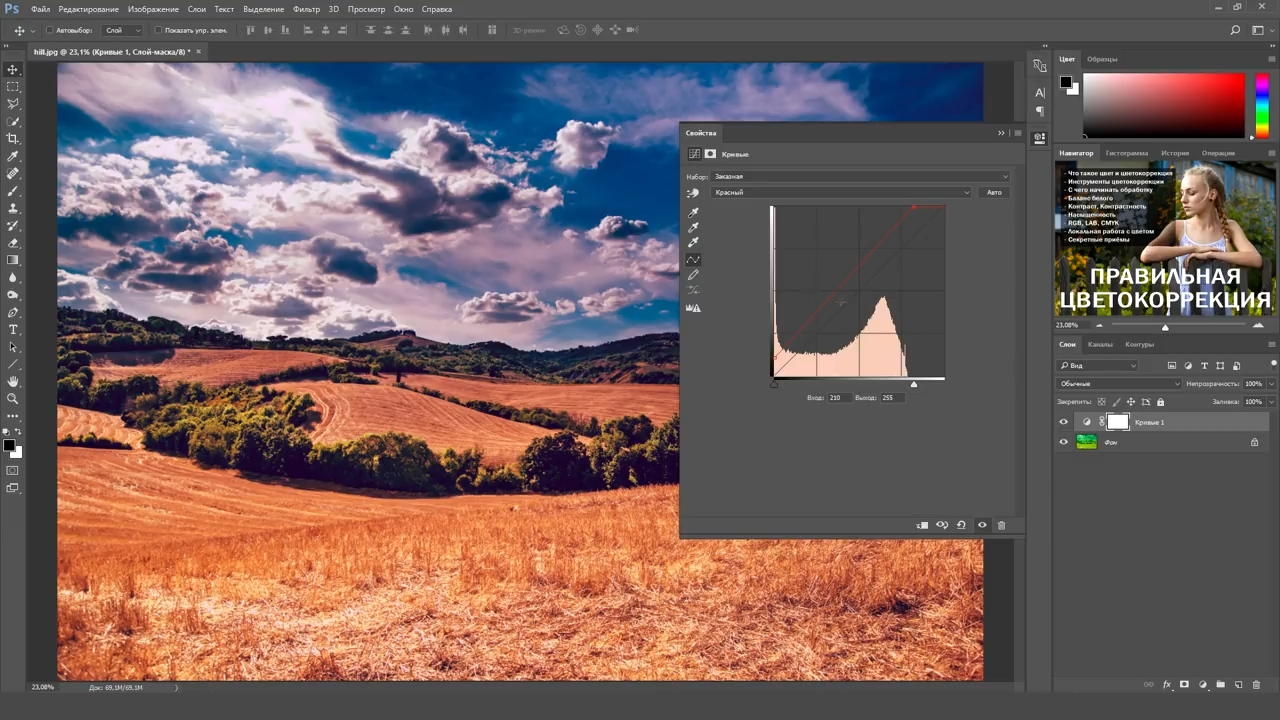Activate the on-image targeted adjustment tool

pos(692,193)
